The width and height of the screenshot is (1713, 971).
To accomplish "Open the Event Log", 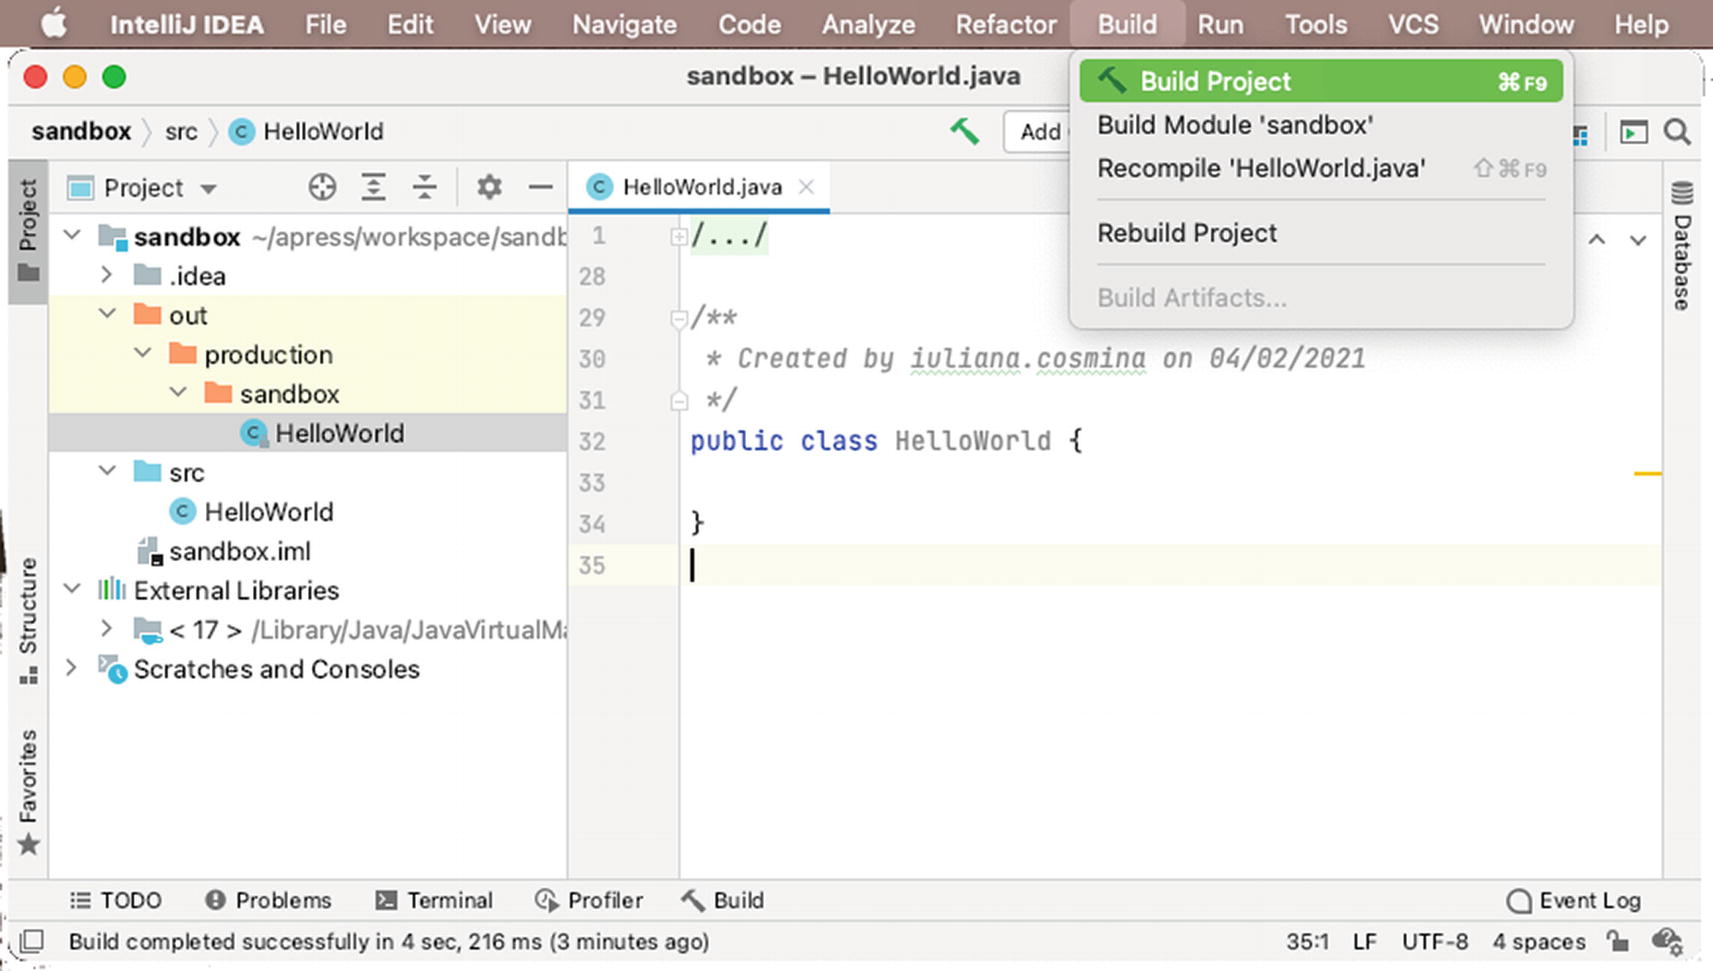I will pos(1574,900).
